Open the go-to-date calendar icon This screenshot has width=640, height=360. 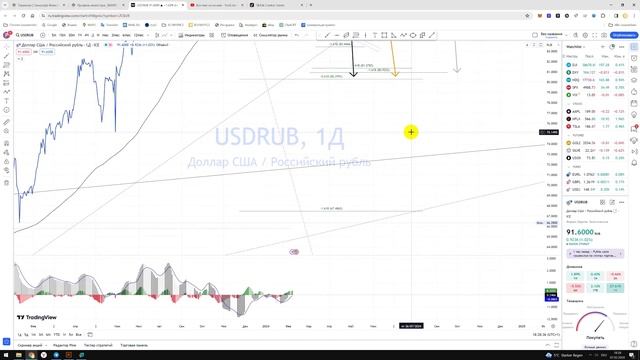(x=90, y=335)
